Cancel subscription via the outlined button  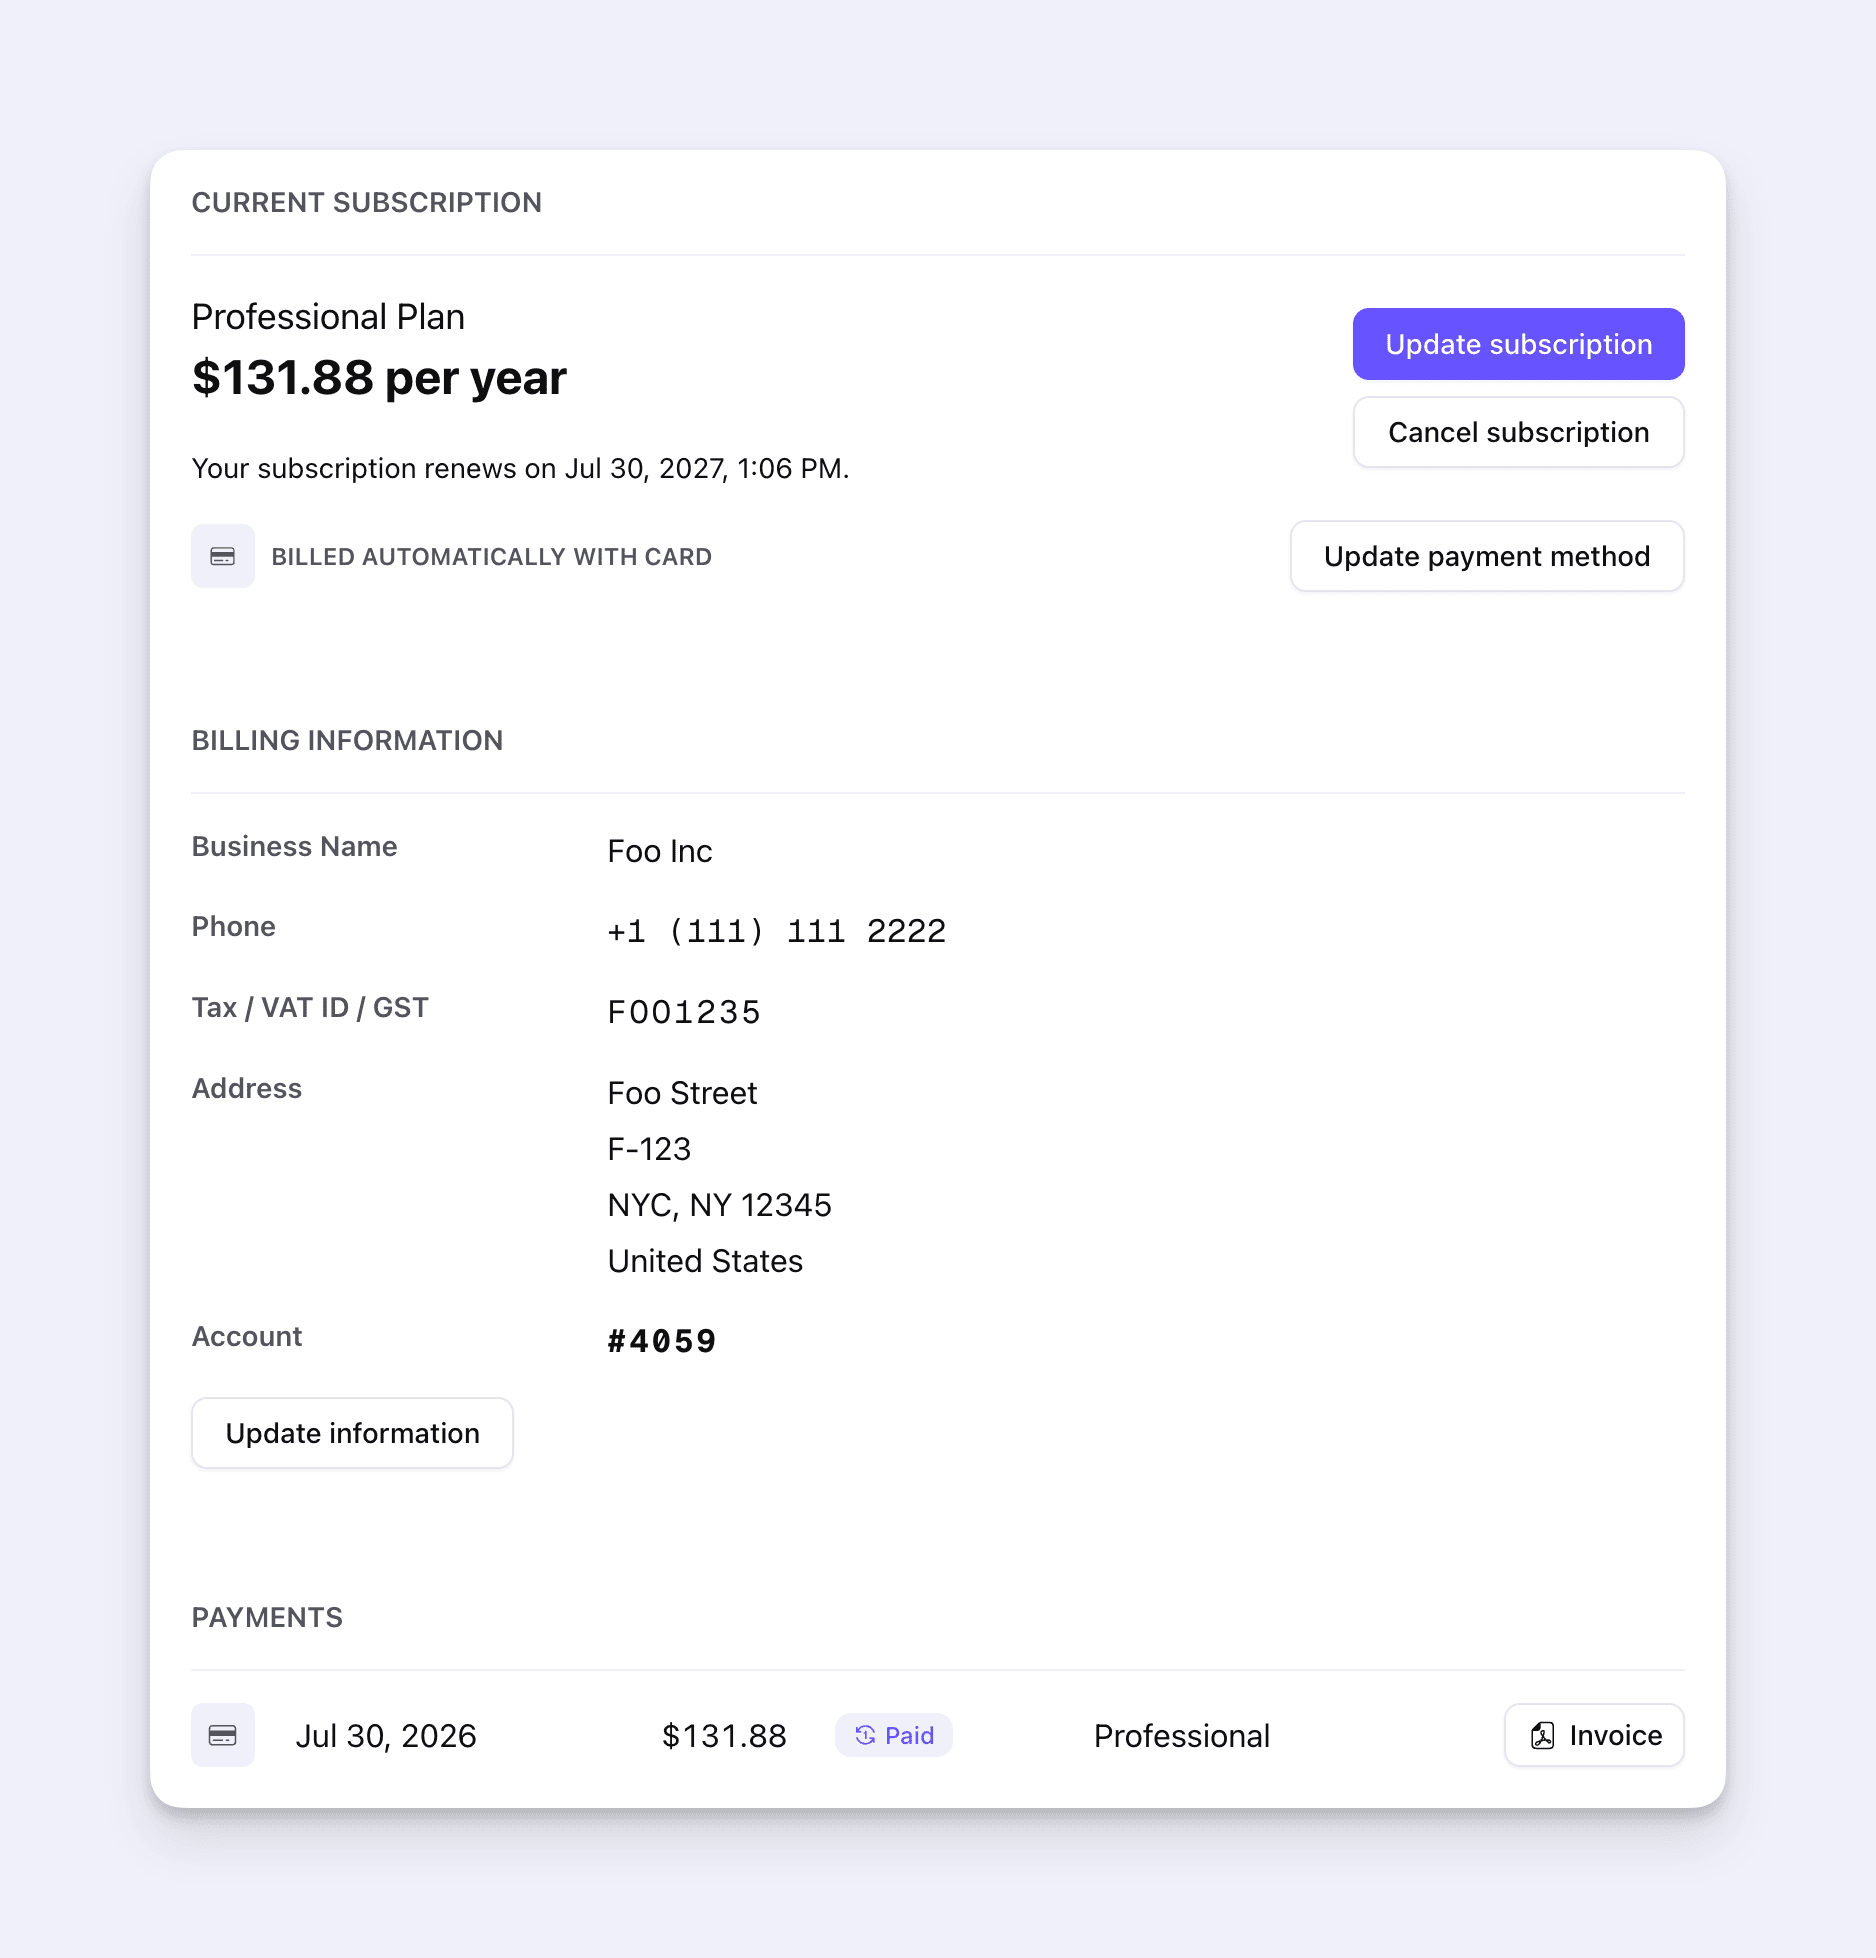pos(1518,432)
